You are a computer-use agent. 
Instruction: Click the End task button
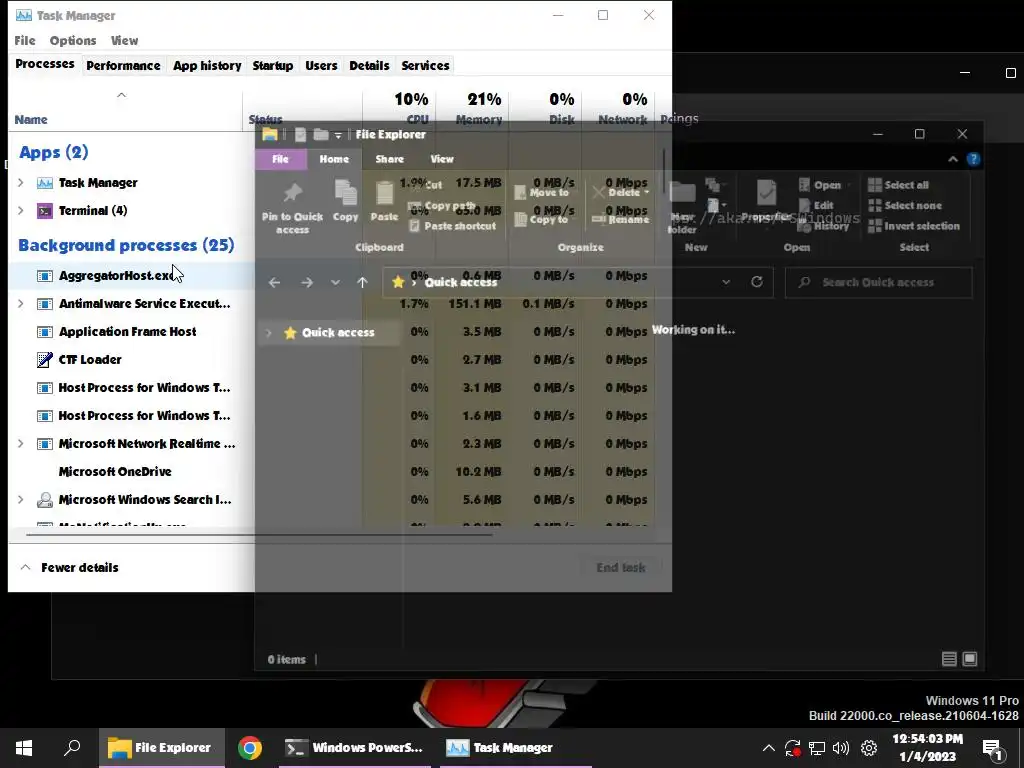click(x=620, y=568)
